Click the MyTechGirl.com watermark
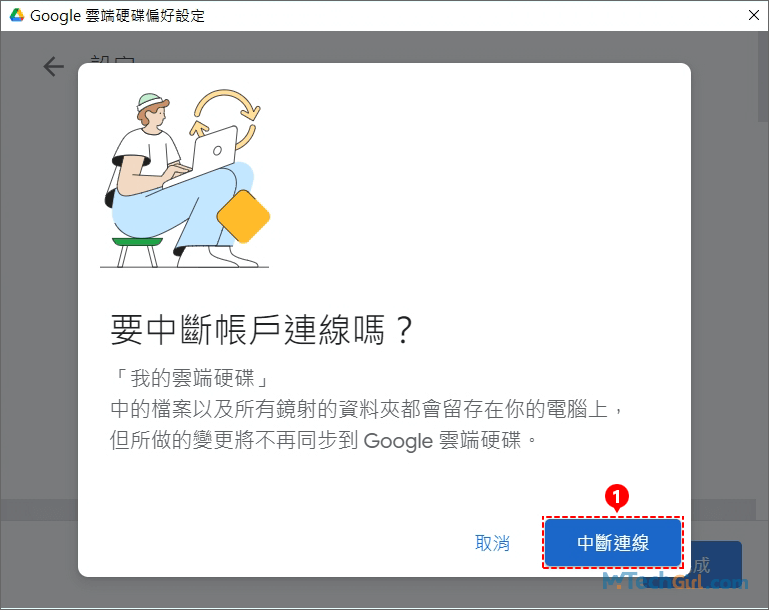Screen dimensions: 769x610 (x=675, y=581)
